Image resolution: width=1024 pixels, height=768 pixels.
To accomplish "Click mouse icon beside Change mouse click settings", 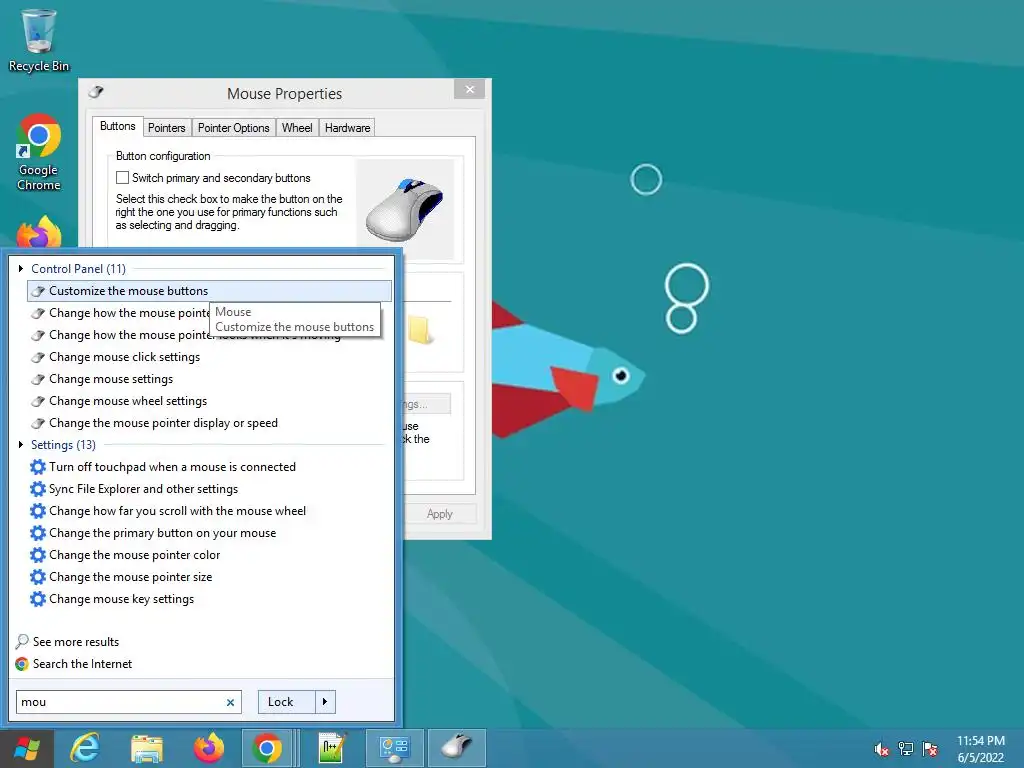I will pyautogui.click(x=39, y=357).
